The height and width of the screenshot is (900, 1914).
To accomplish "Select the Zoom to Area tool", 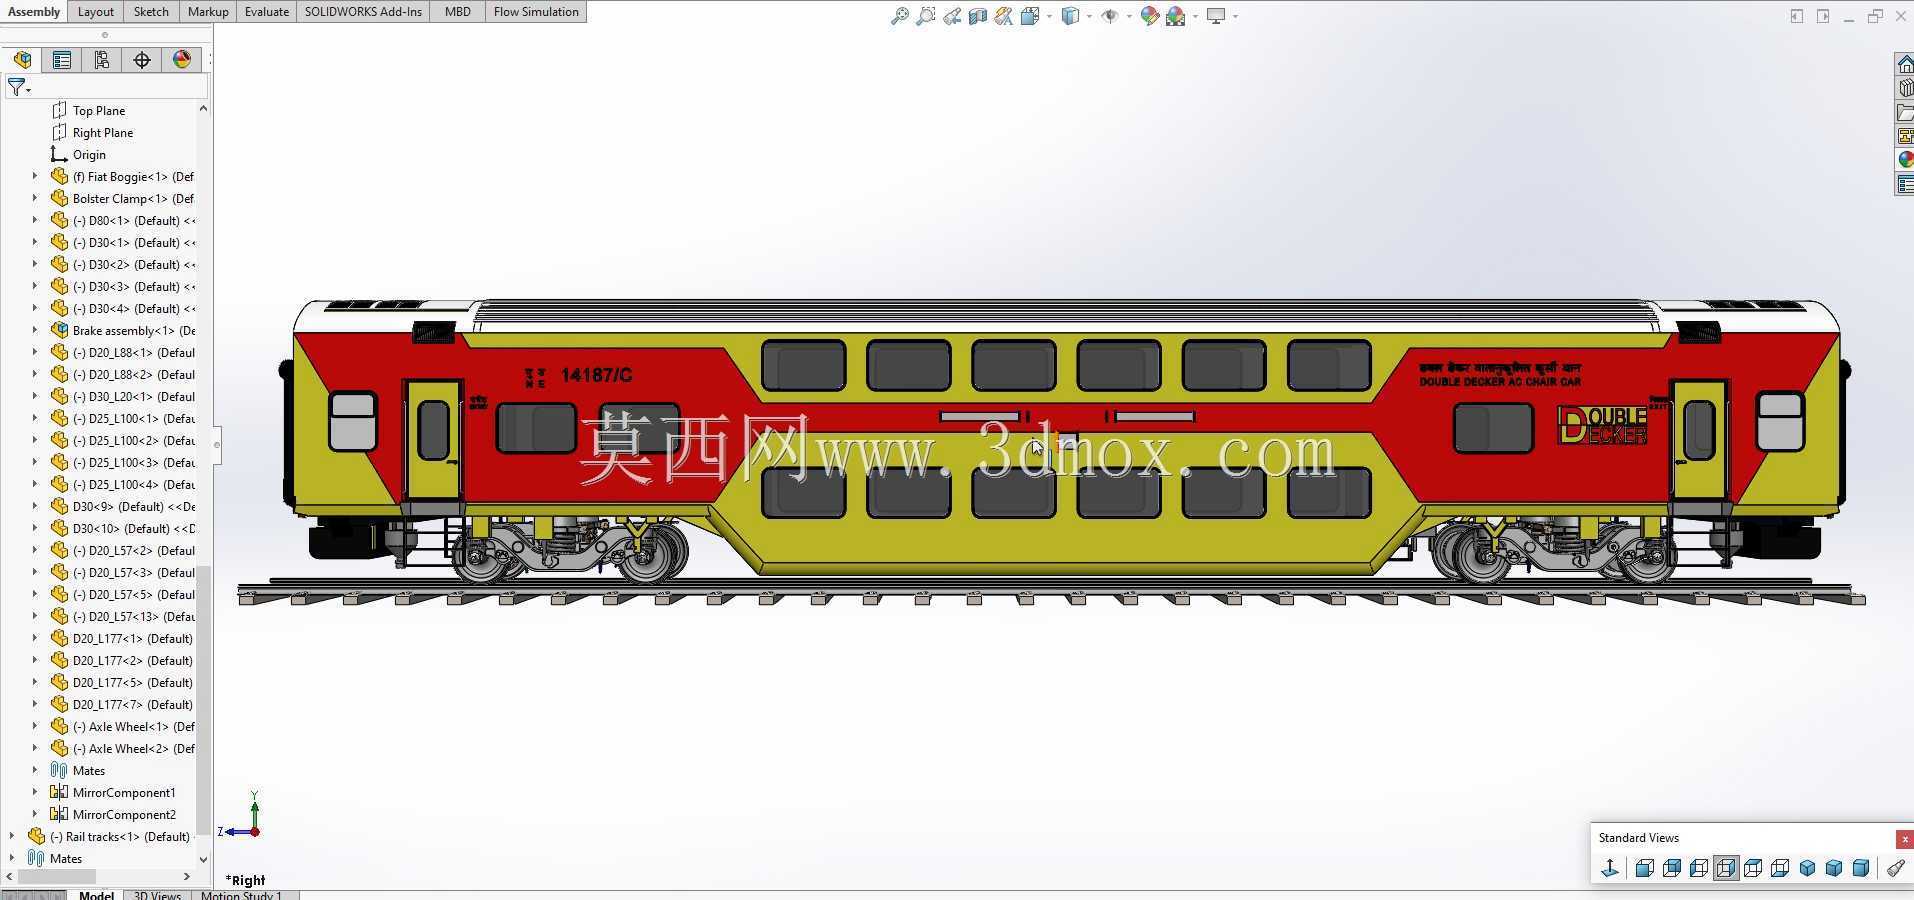I will 926,16.
